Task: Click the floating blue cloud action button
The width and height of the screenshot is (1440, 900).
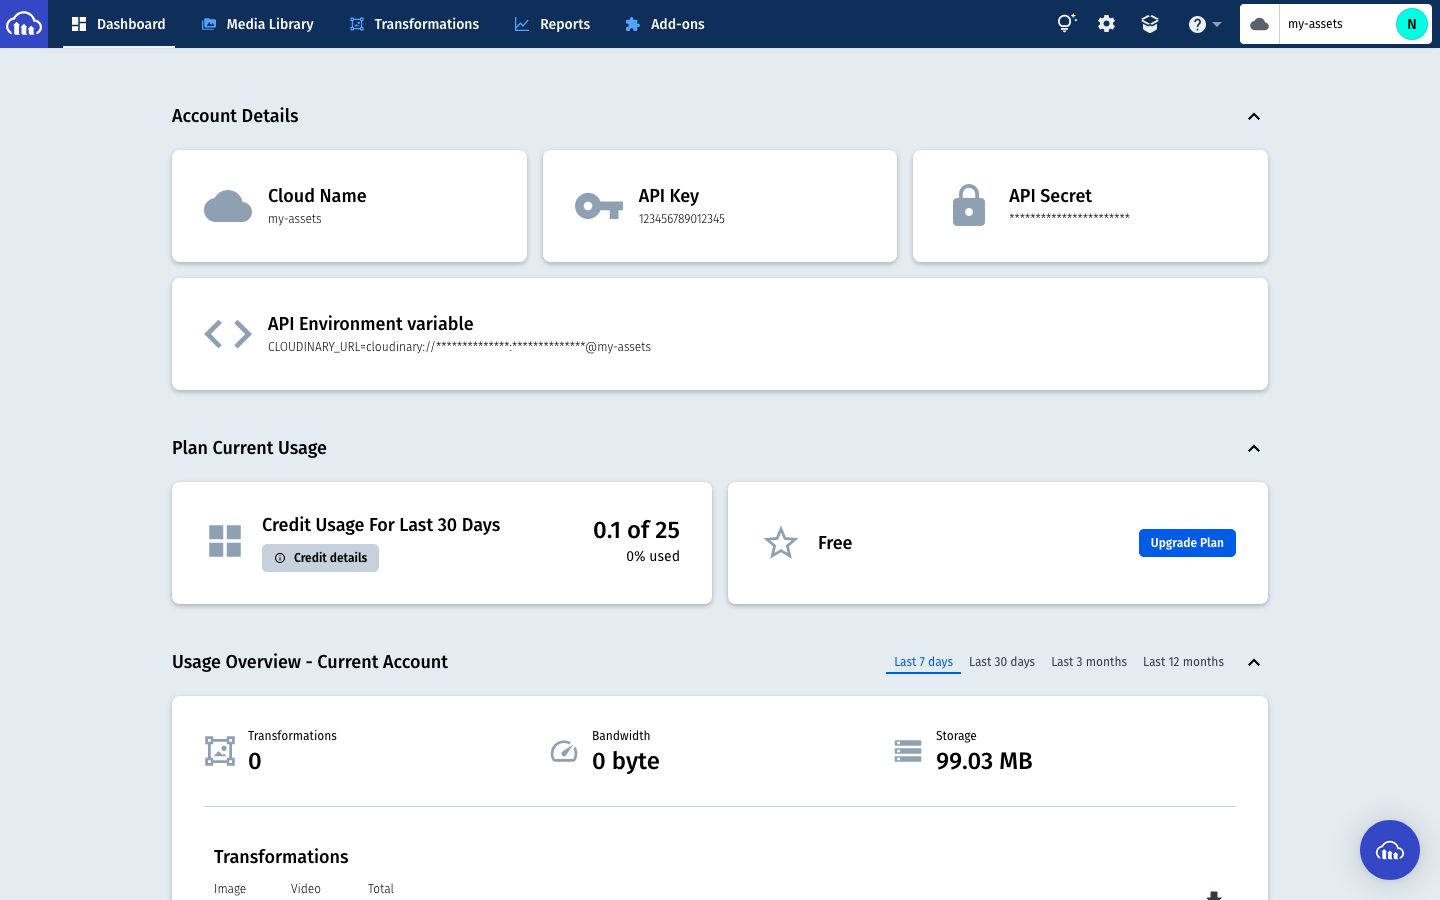Action: tap(1390, 850)
